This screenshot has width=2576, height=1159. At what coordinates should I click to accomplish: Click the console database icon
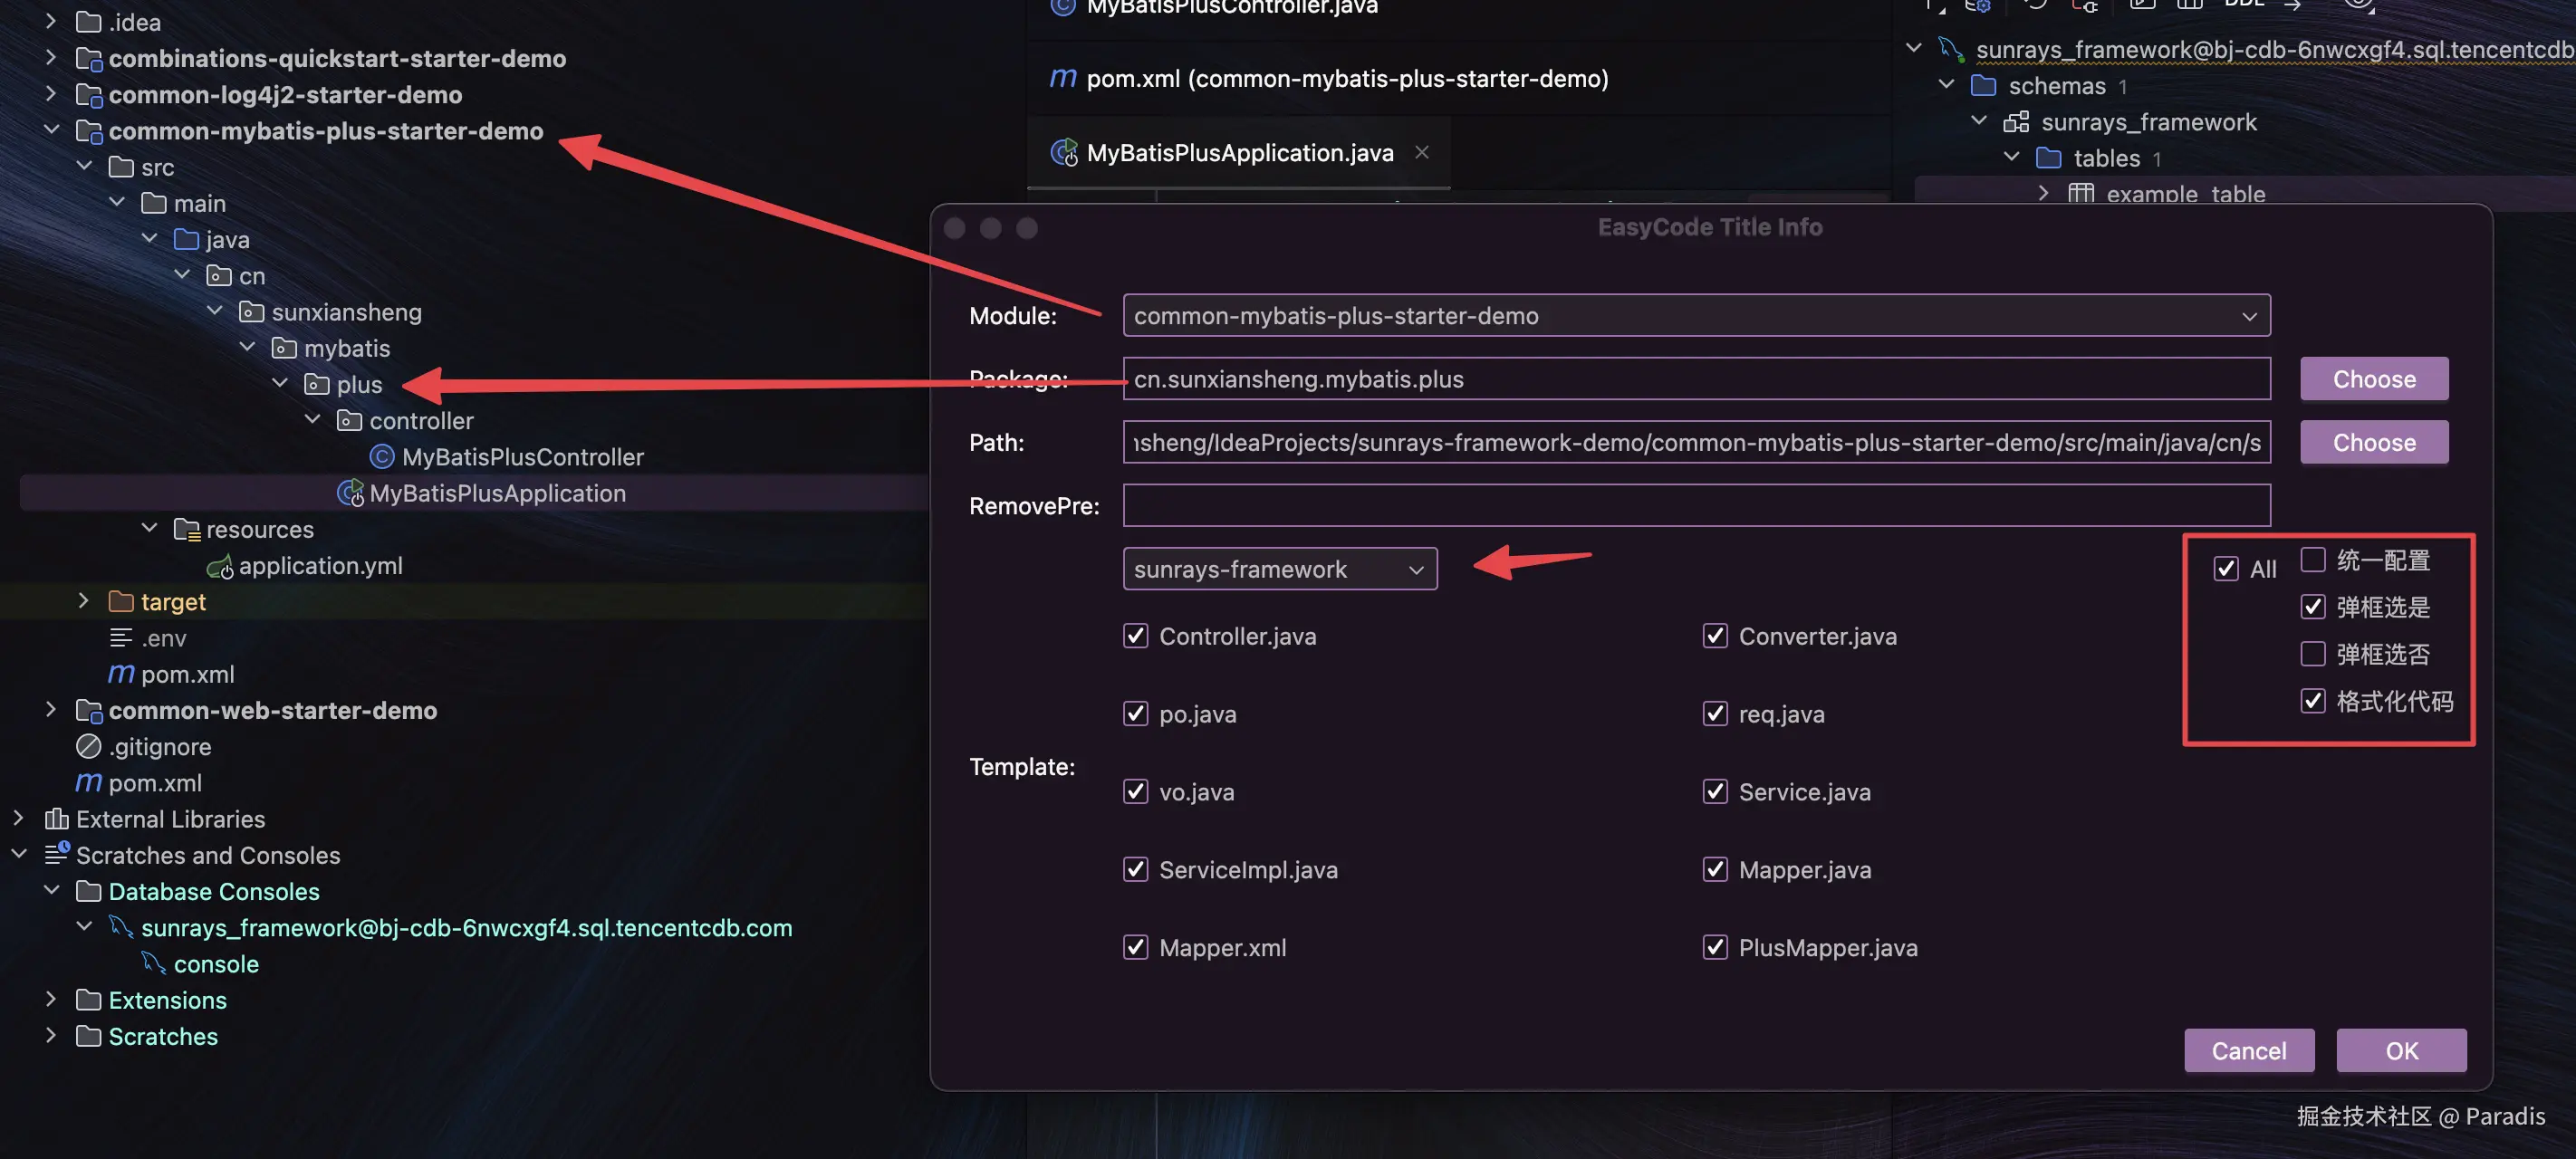click(x=153, y=964)
